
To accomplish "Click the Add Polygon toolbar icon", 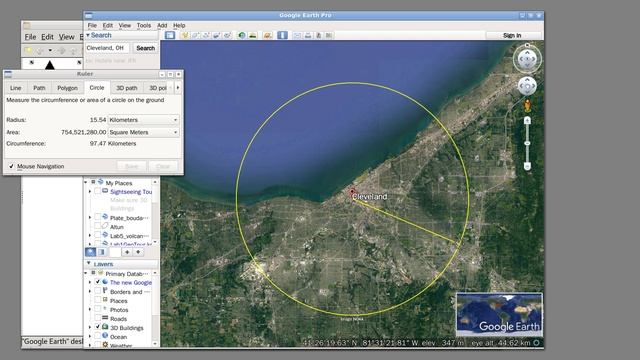I will point(195,36).
